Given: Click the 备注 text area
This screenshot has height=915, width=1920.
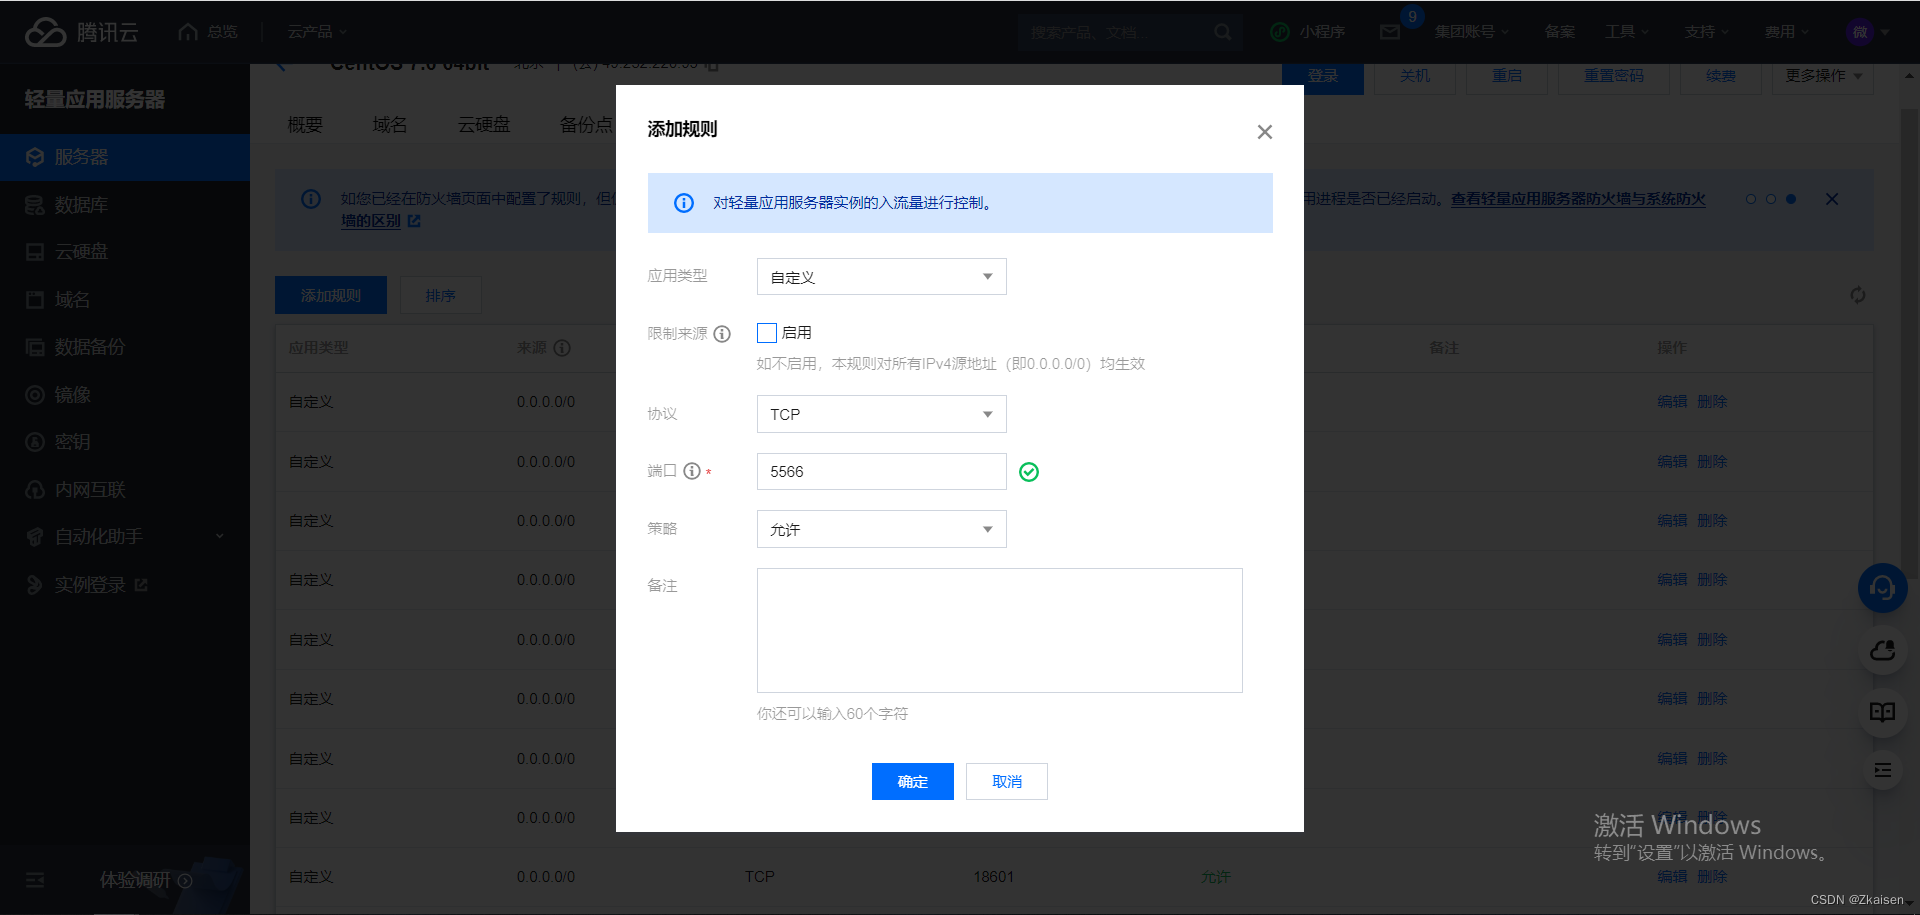Looking at the screenshot, I should pyautogui.click(x=999, y=631).
